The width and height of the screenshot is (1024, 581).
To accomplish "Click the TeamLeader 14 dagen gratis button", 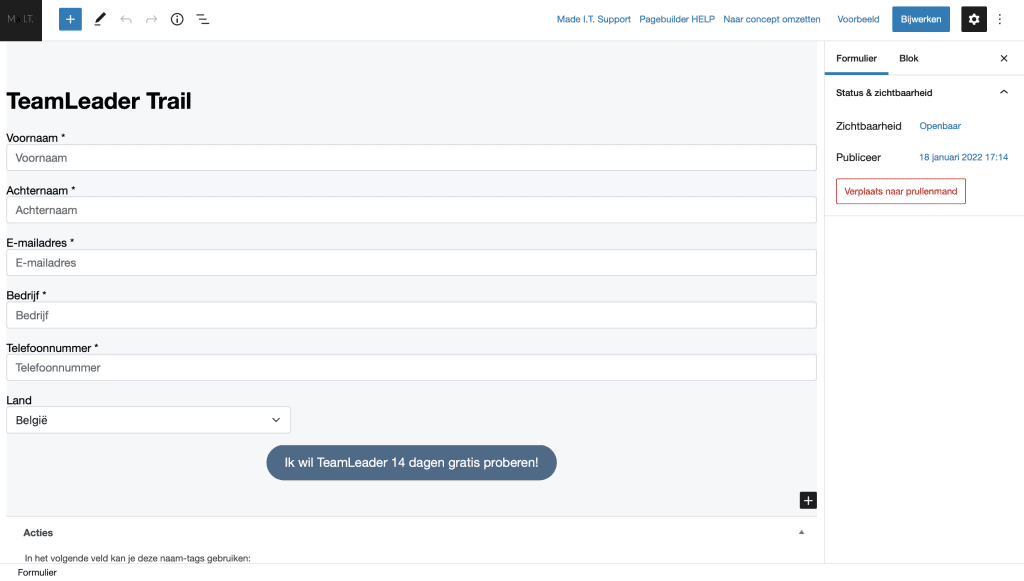I will click(x=411, y=462).
